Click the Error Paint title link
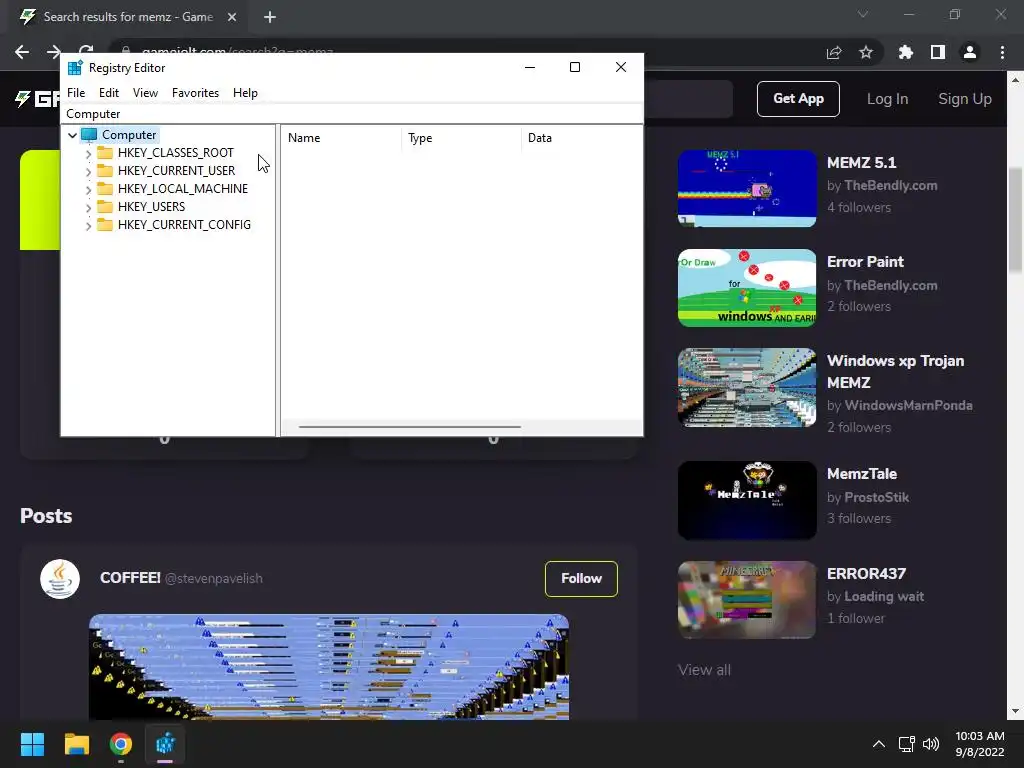 [865, 262]
